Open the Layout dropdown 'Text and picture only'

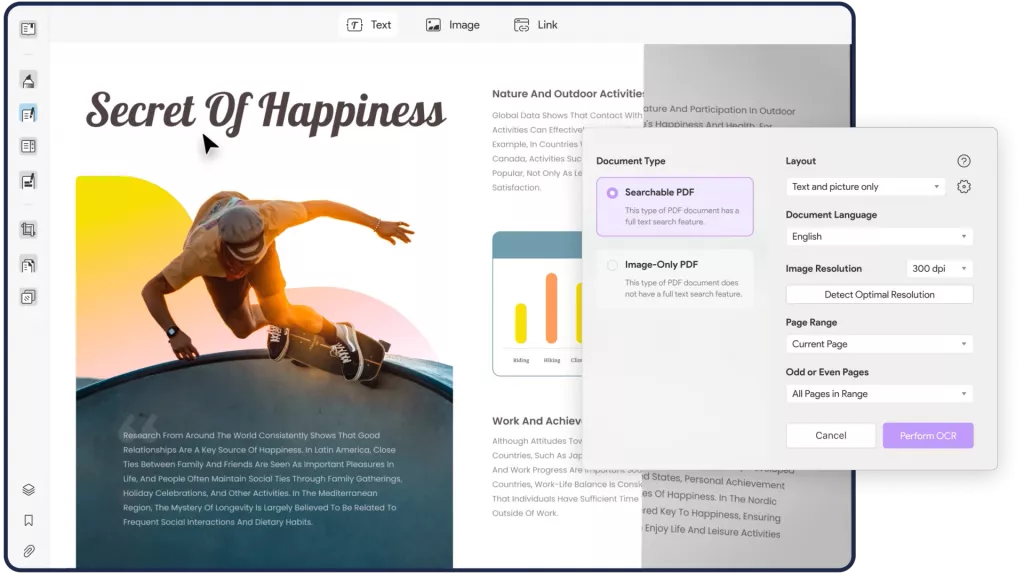coord(865,187)
